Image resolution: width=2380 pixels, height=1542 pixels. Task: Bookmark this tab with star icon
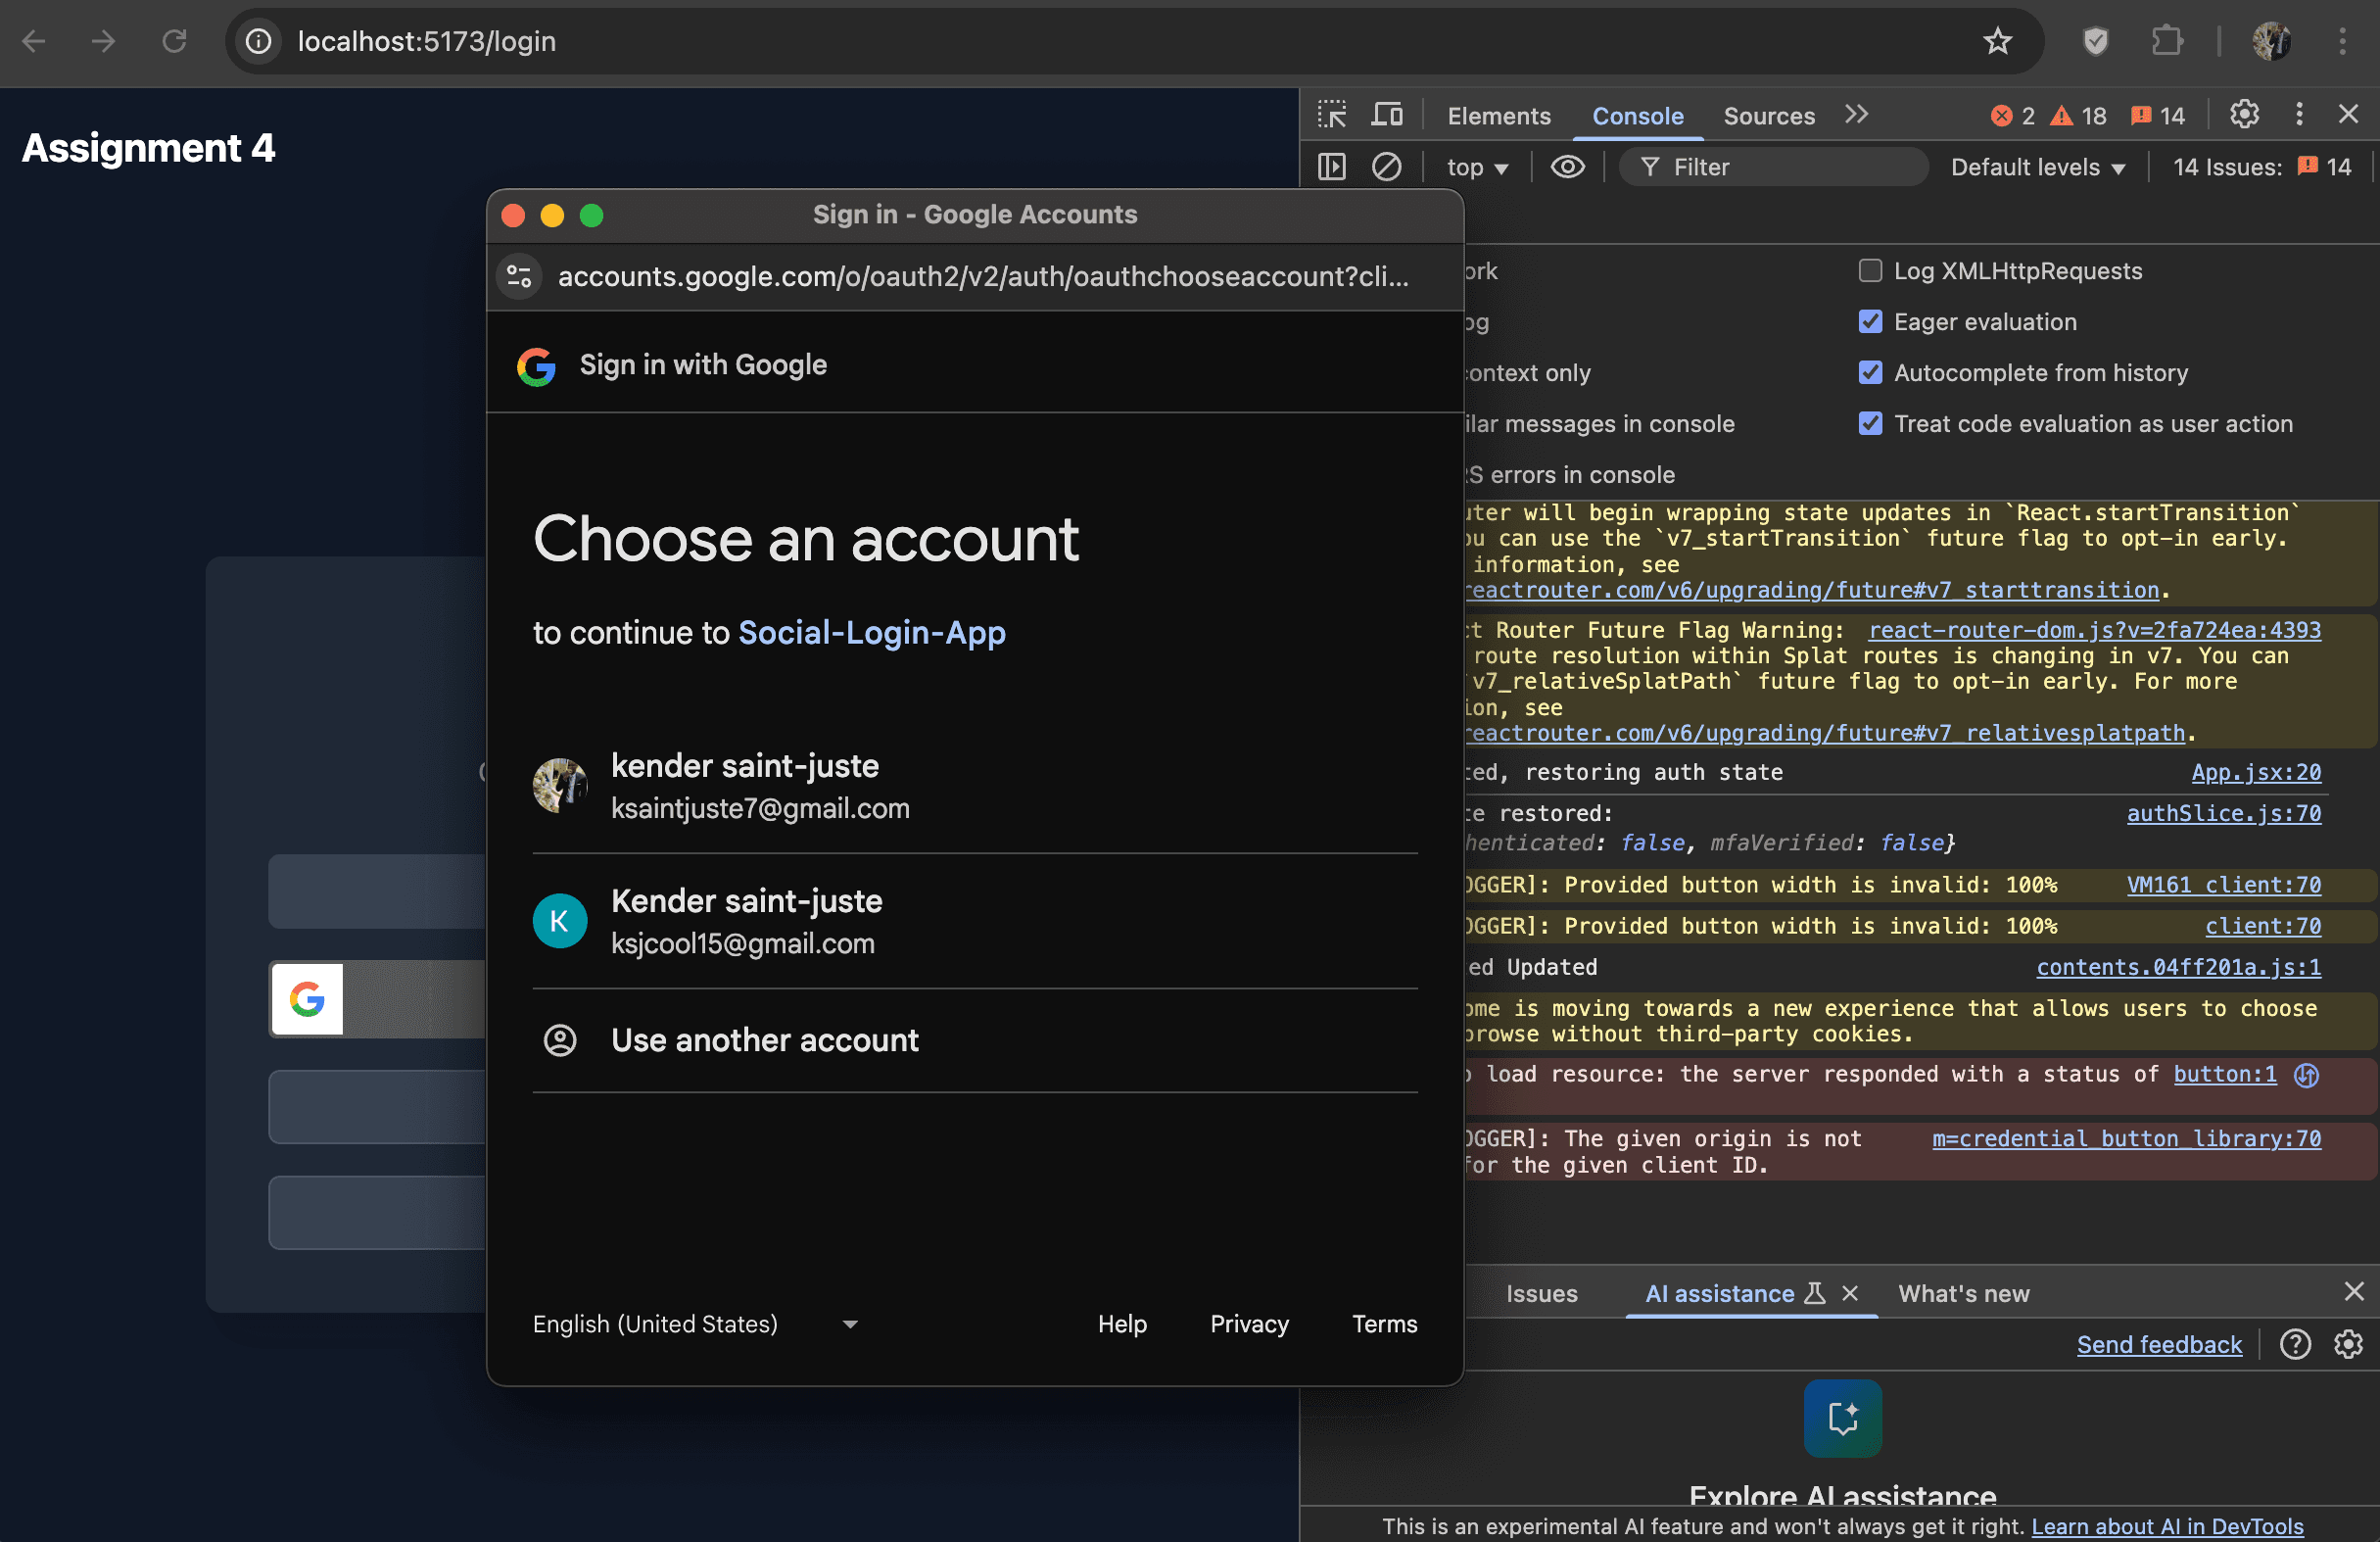click(x=1997, y=41)
